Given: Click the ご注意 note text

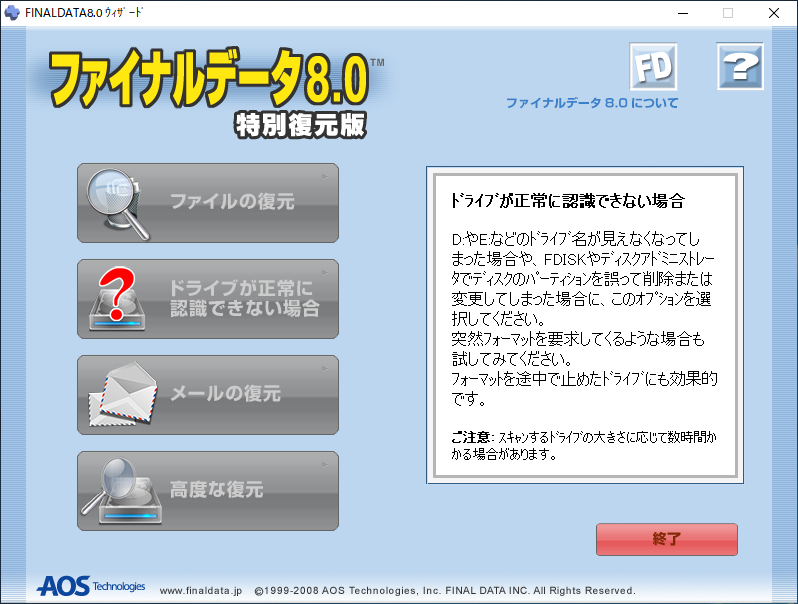Looking at the screenshot, I should [584, 445].
